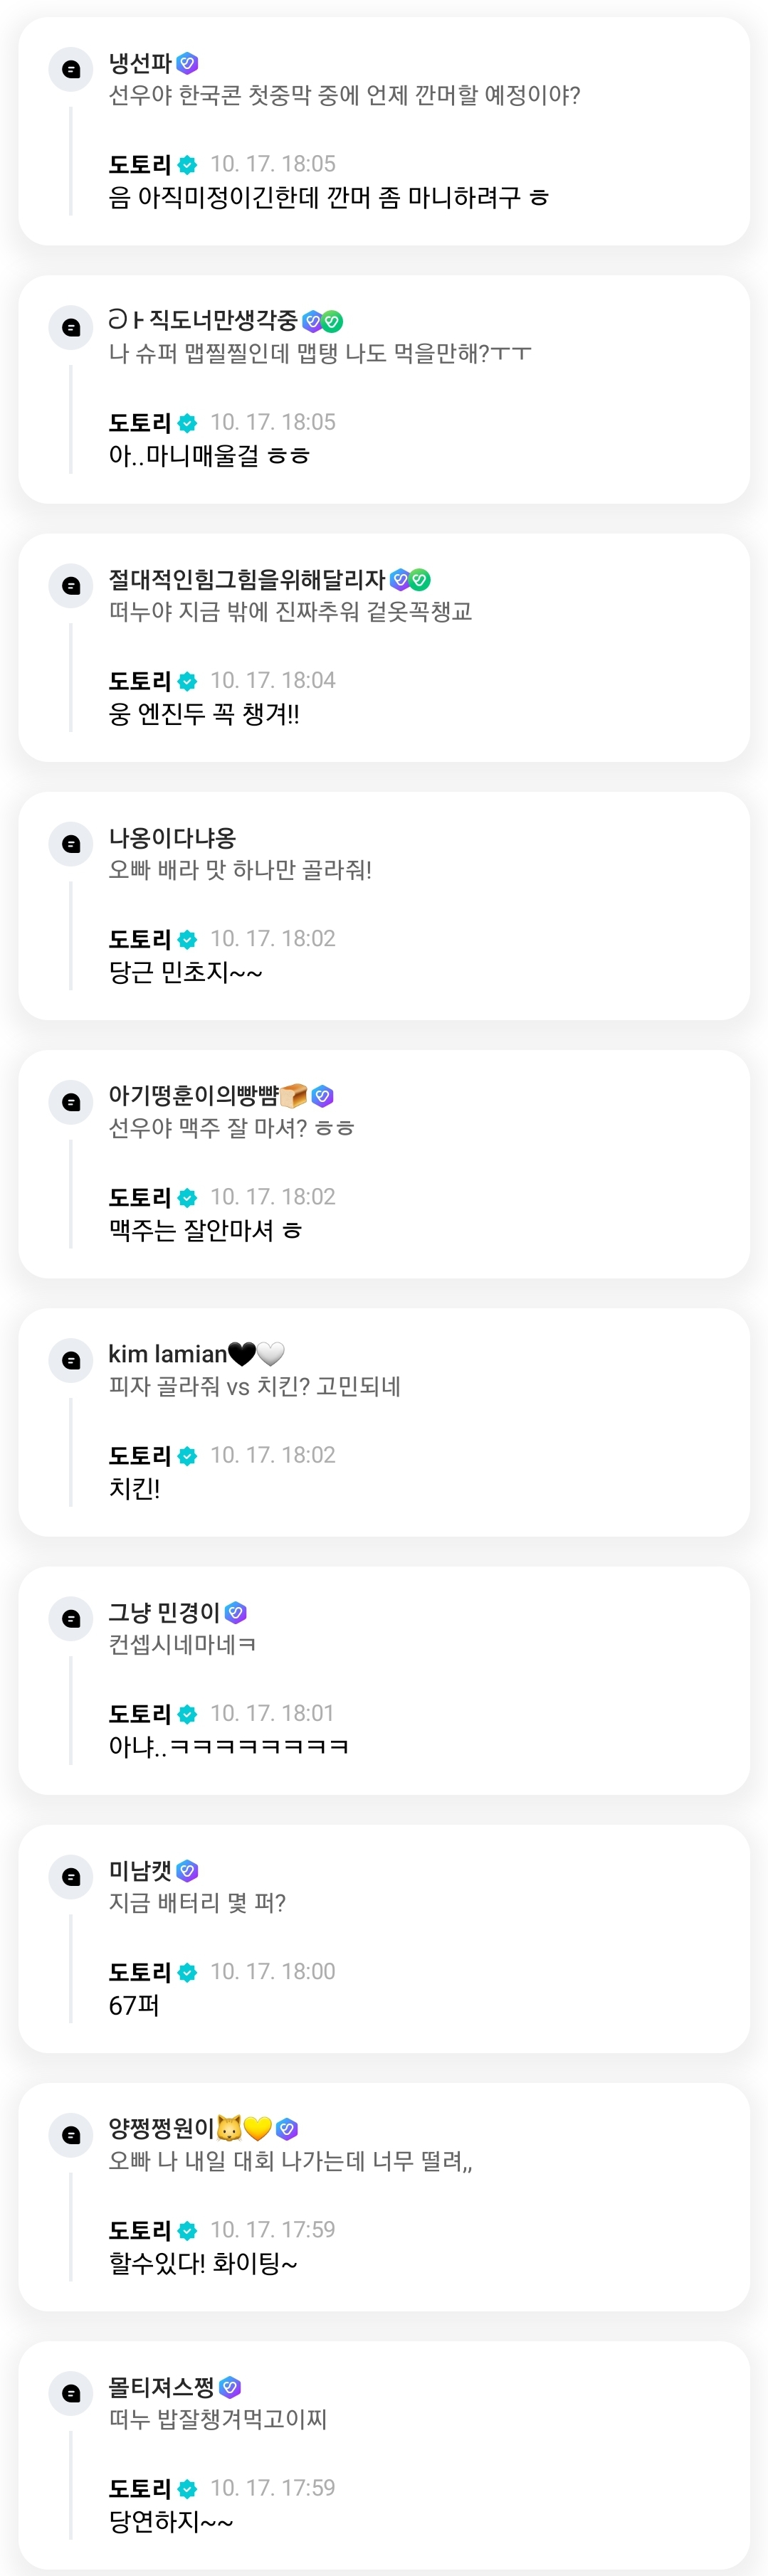Click the reply text 당근 민초지~~

[x=185, y=972]
